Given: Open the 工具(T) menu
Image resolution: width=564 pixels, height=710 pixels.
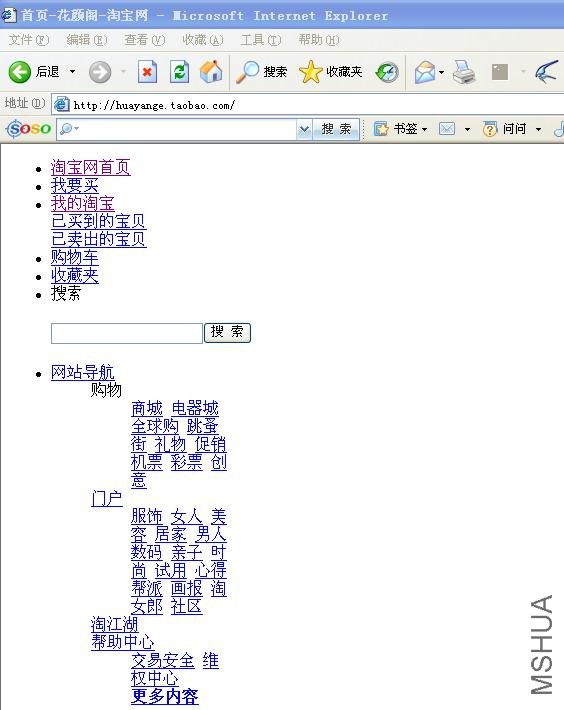Looking at the screenshot, I should (261, 40).
